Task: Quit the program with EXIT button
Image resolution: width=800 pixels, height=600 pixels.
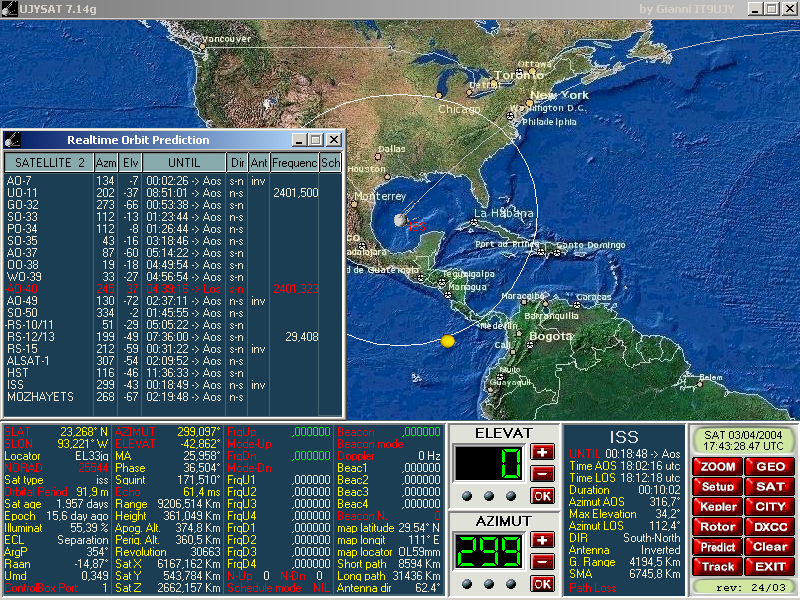Action: (769, 567)
